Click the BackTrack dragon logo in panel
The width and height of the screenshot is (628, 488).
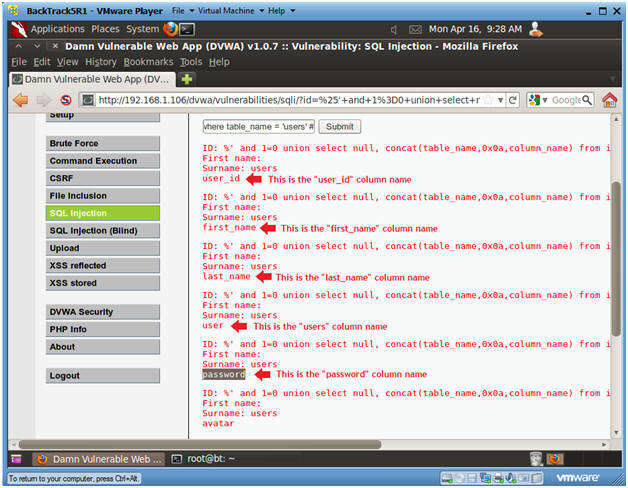click(x=19, y=29)
